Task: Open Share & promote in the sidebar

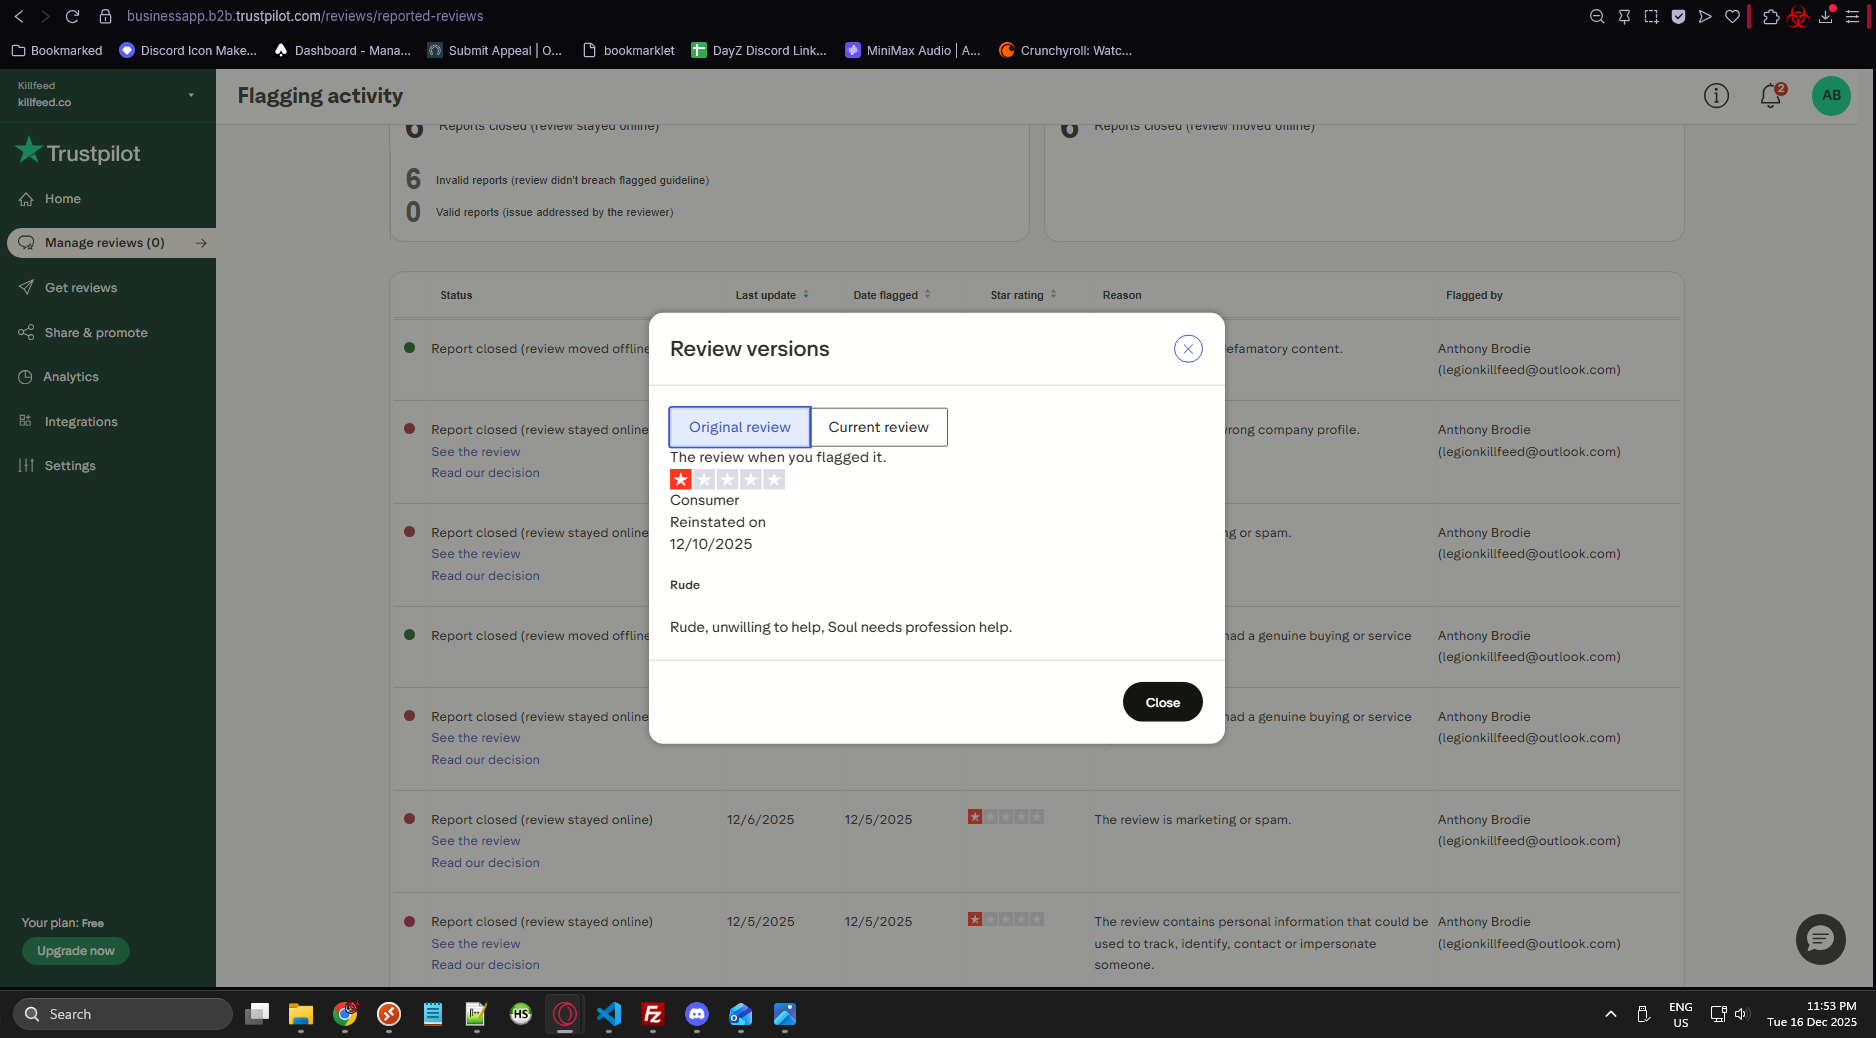Action: (x=96, y=333)
